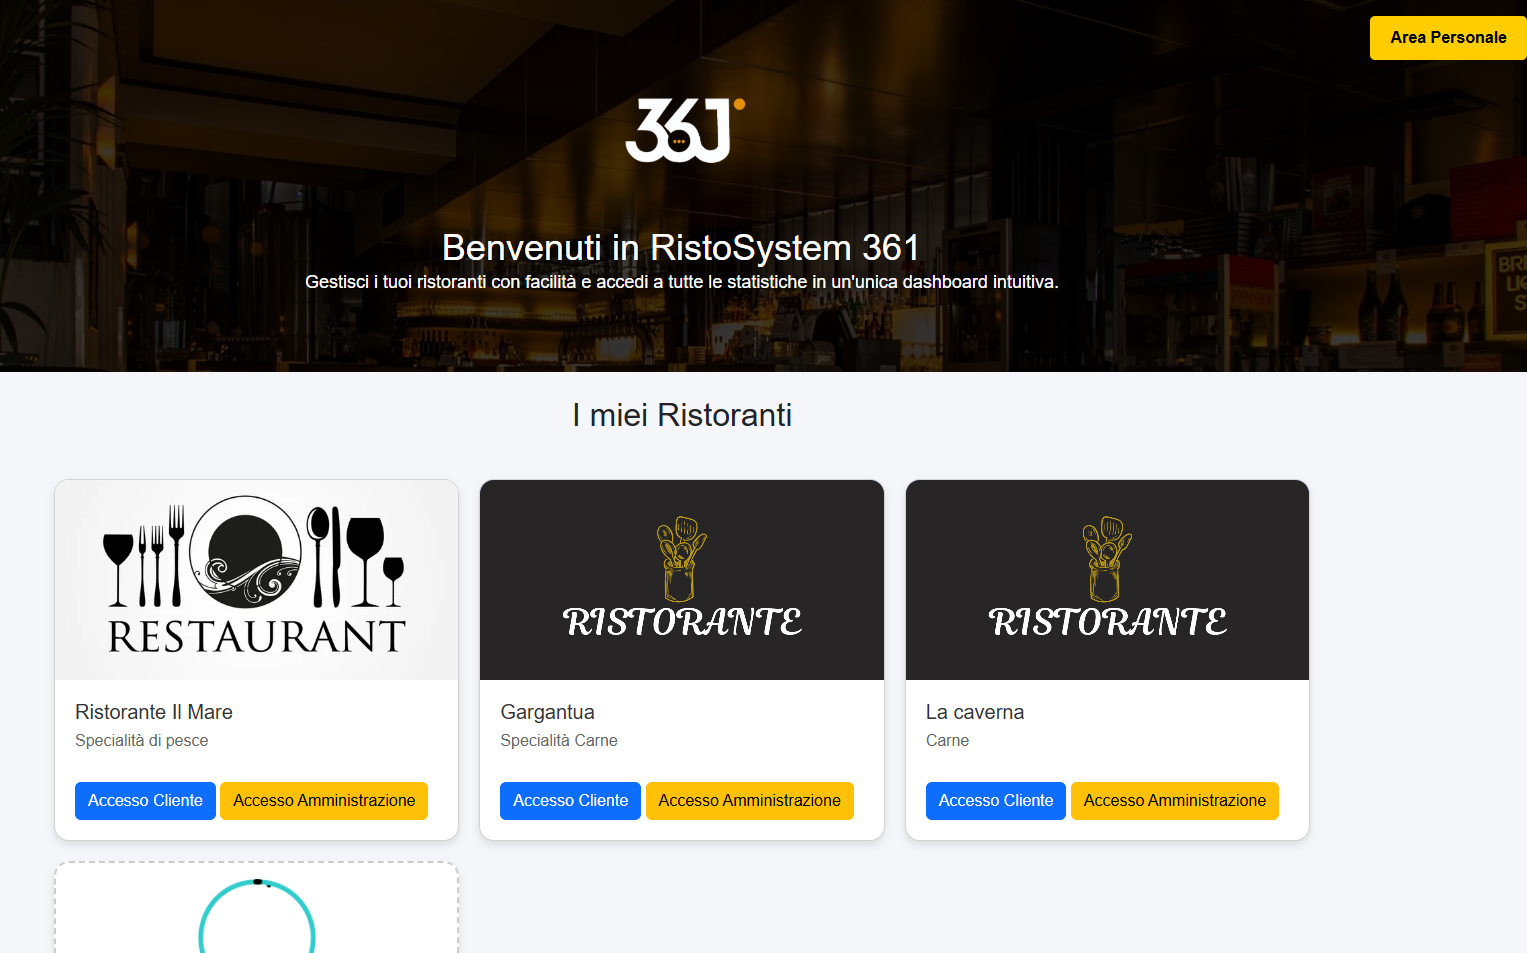The width and height of the screenshot is (1527, 953).
Task: Click the Gargantua card header image
Action: 681,579
